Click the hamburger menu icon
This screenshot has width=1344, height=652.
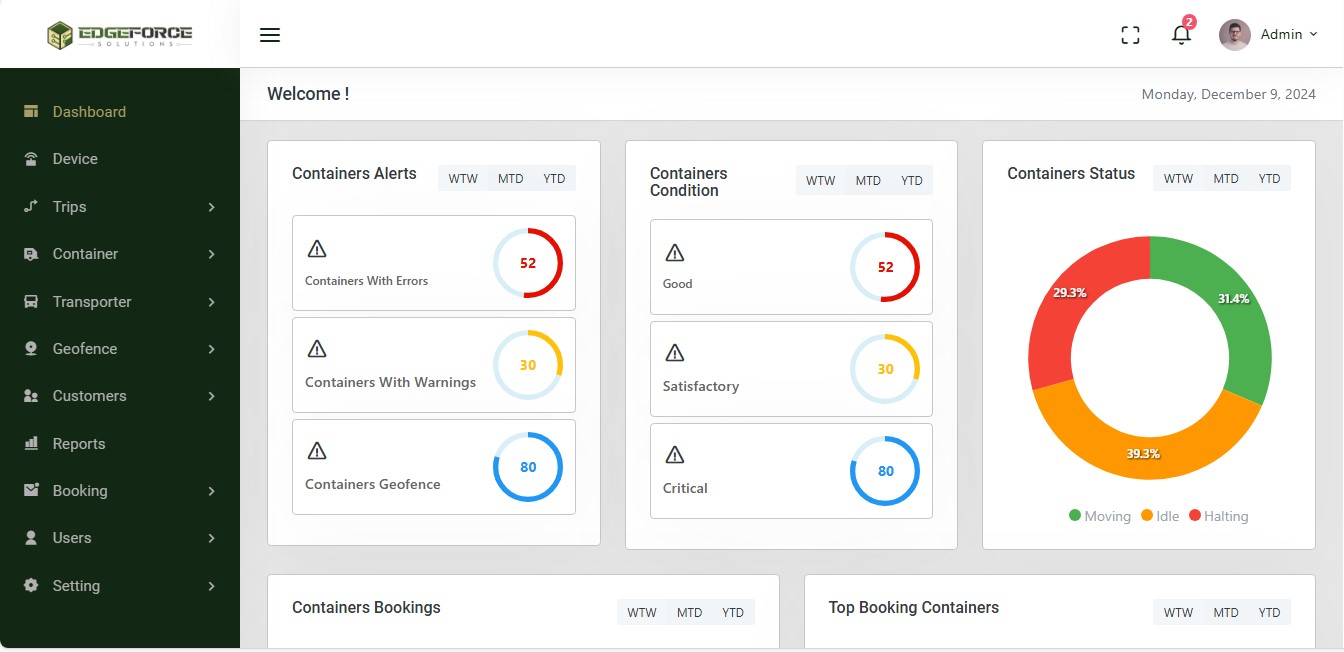tap(270, 35)
